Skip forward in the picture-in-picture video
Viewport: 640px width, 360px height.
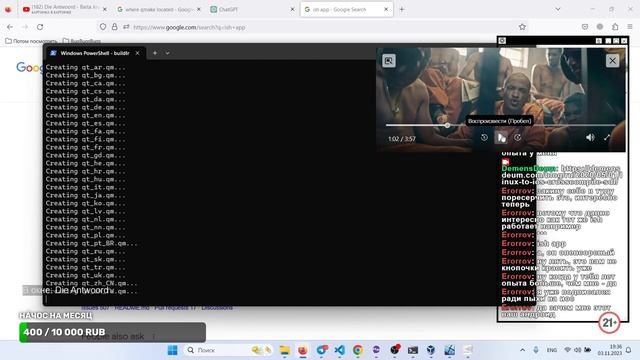pos(518,138)
